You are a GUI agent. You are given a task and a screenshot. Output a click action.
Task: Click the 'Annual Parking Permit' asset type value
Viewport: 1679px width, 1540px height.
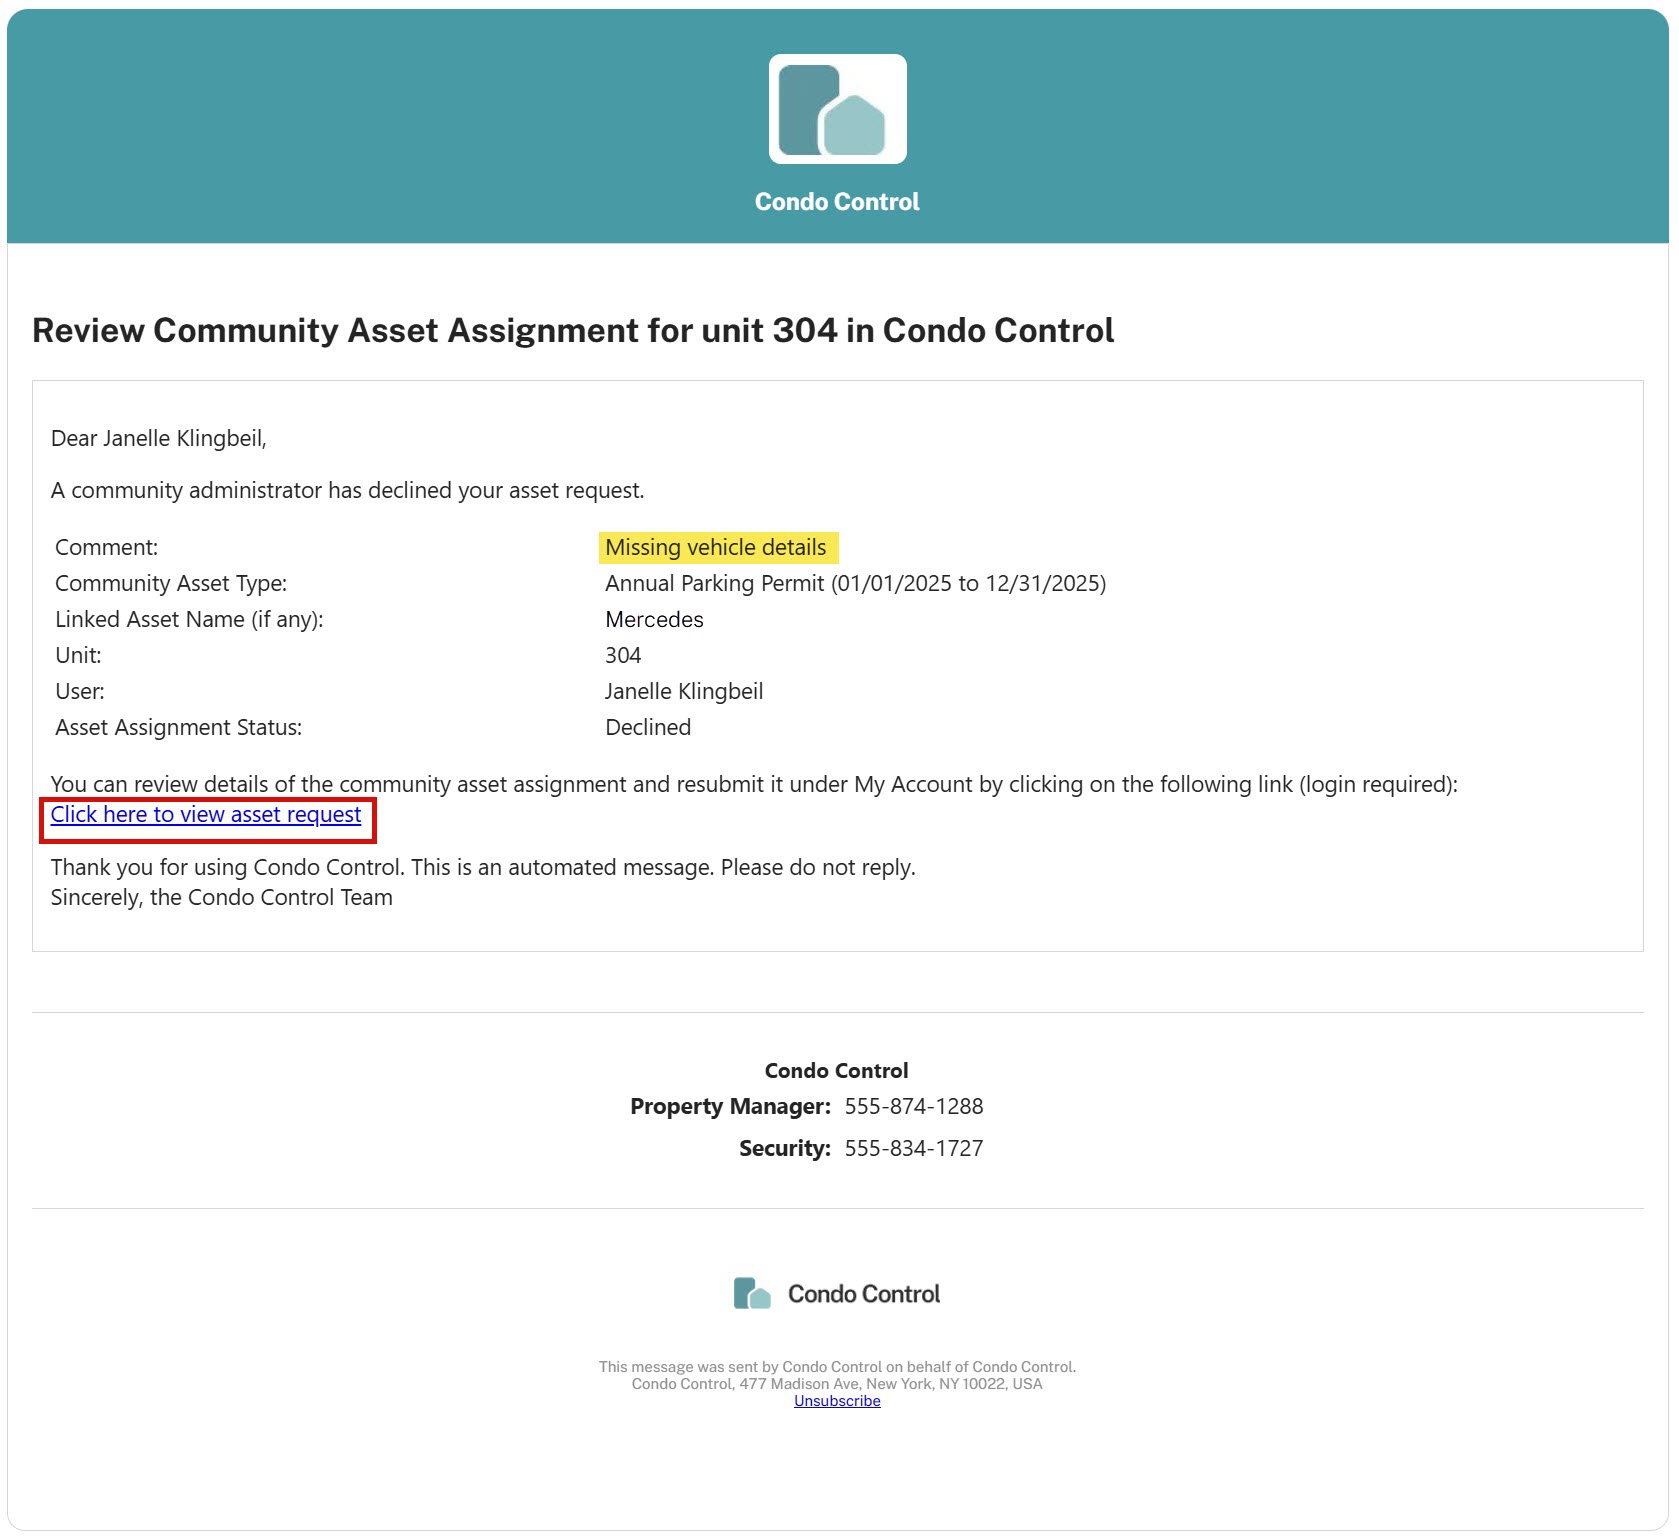[x=855, y=584]
